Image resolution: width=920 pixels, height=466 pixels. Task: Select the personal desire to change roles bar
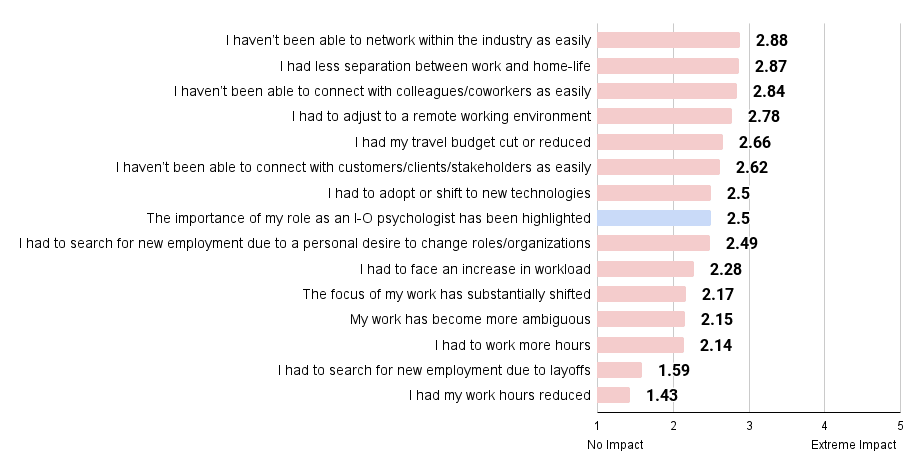654,243
